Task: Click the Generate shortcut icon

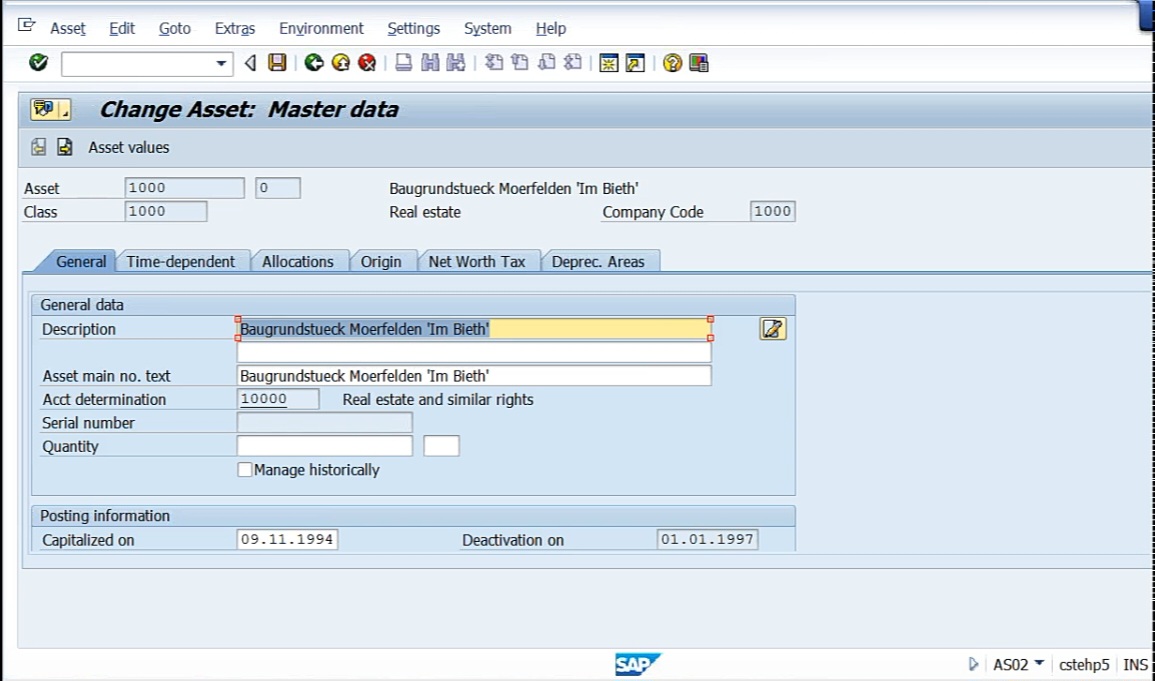Action: 635,63
